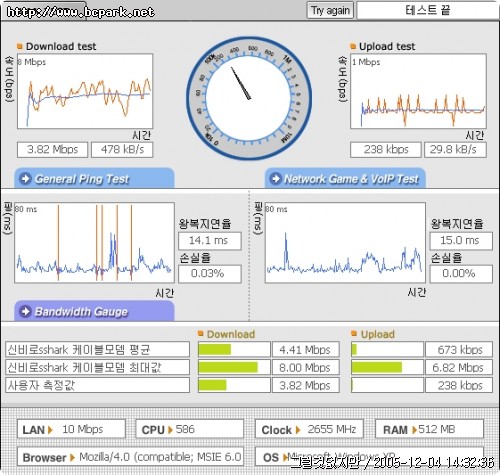This screenshot has width=500, height=475.
Task: Click the Browser info field
Action: [130, 457]
